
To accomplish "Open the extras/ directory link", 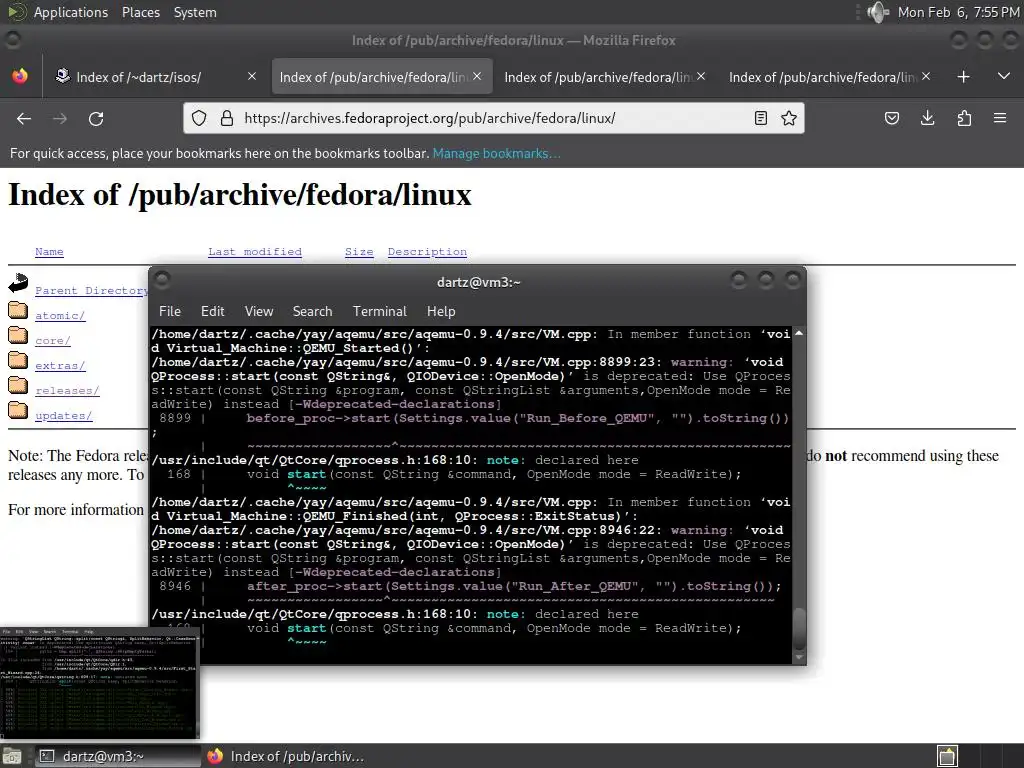I will point(60,366).
